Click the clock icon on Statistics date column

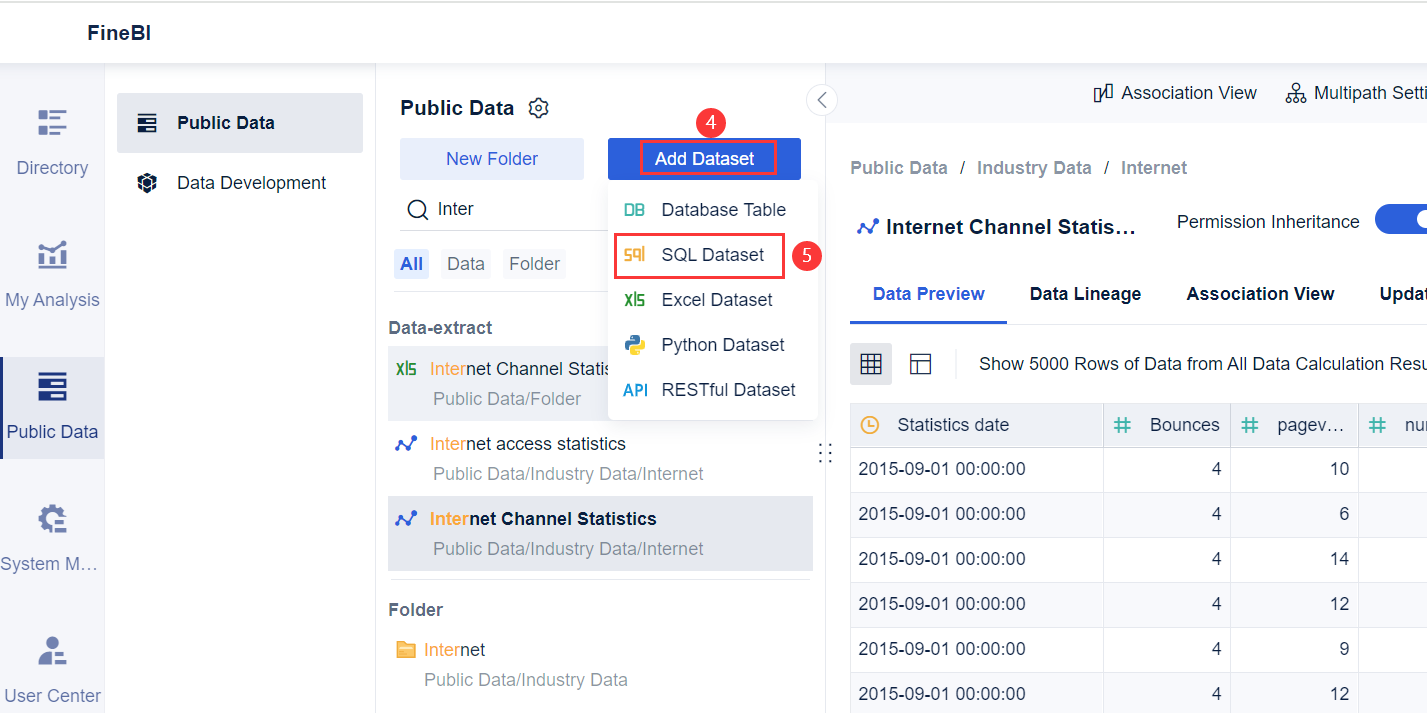(x=870, y=425)
